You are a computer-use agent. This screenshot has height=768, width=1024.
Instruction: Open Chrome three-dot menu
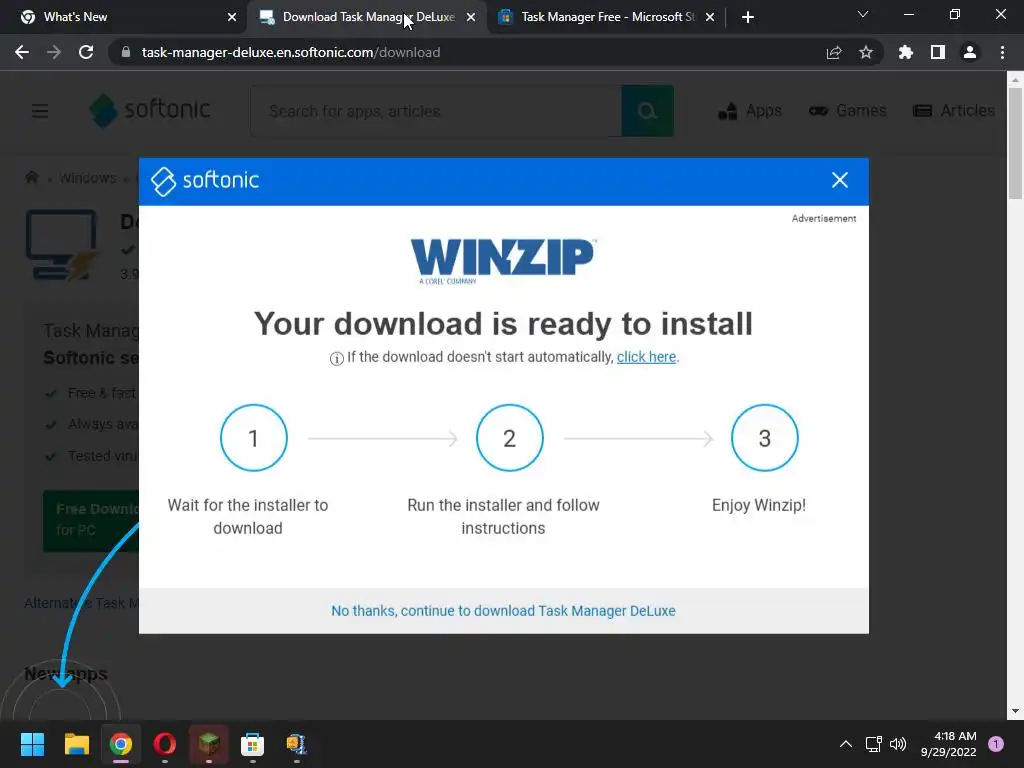pos(1002,52)
